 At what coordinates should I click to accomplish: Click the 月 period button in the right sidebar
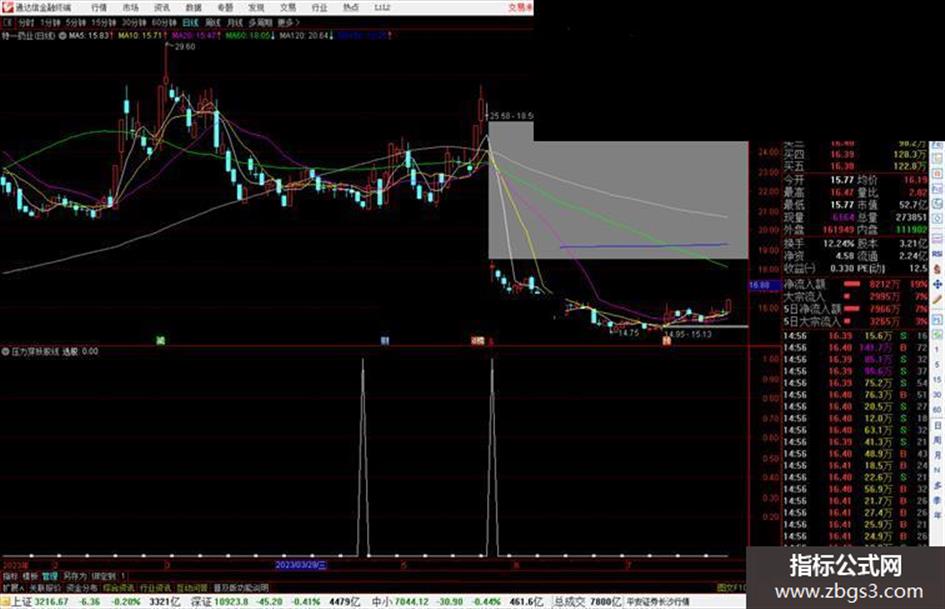click(937, 455)
